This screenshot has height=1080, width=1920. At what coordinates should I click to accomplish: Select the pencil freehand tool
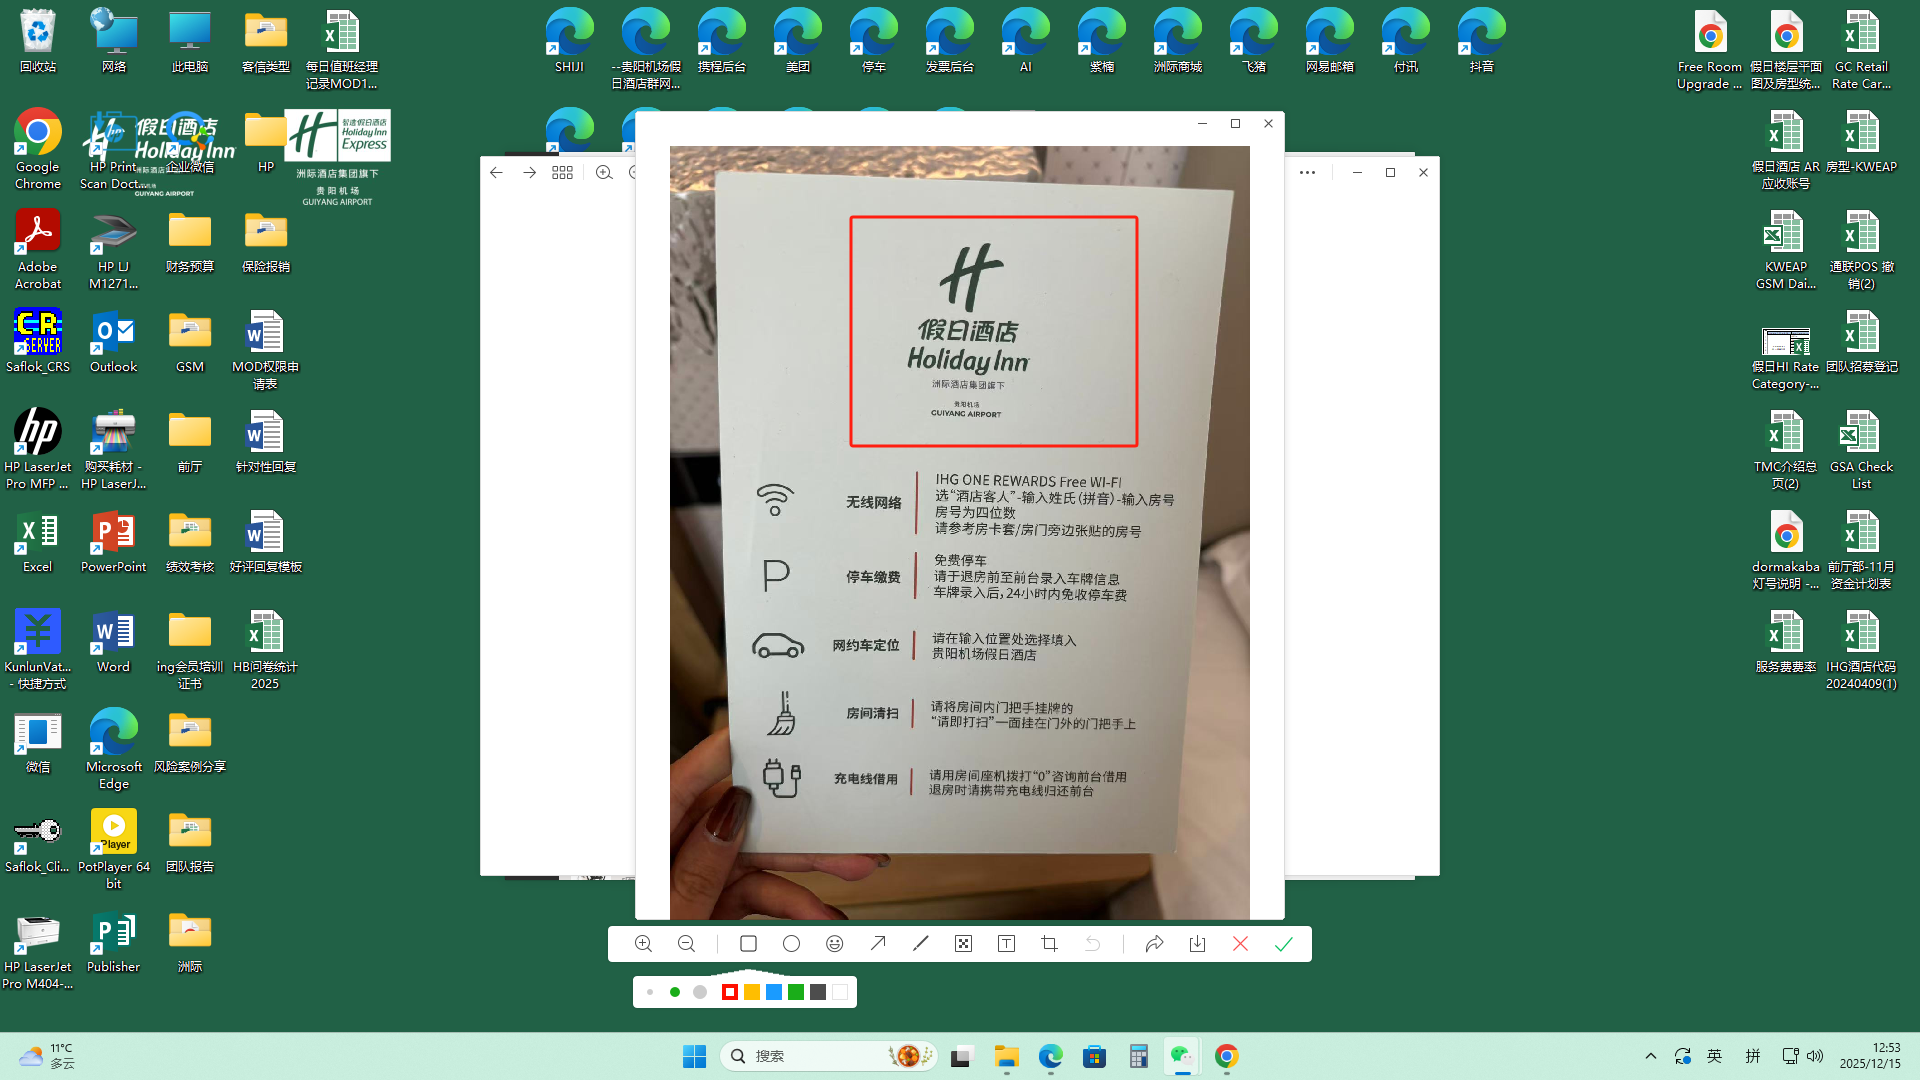pos(921,944)
